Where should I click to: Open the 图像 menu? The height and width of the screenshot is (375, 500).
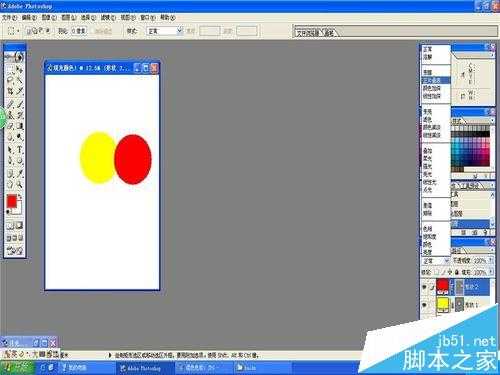click(x=49, y=17)
